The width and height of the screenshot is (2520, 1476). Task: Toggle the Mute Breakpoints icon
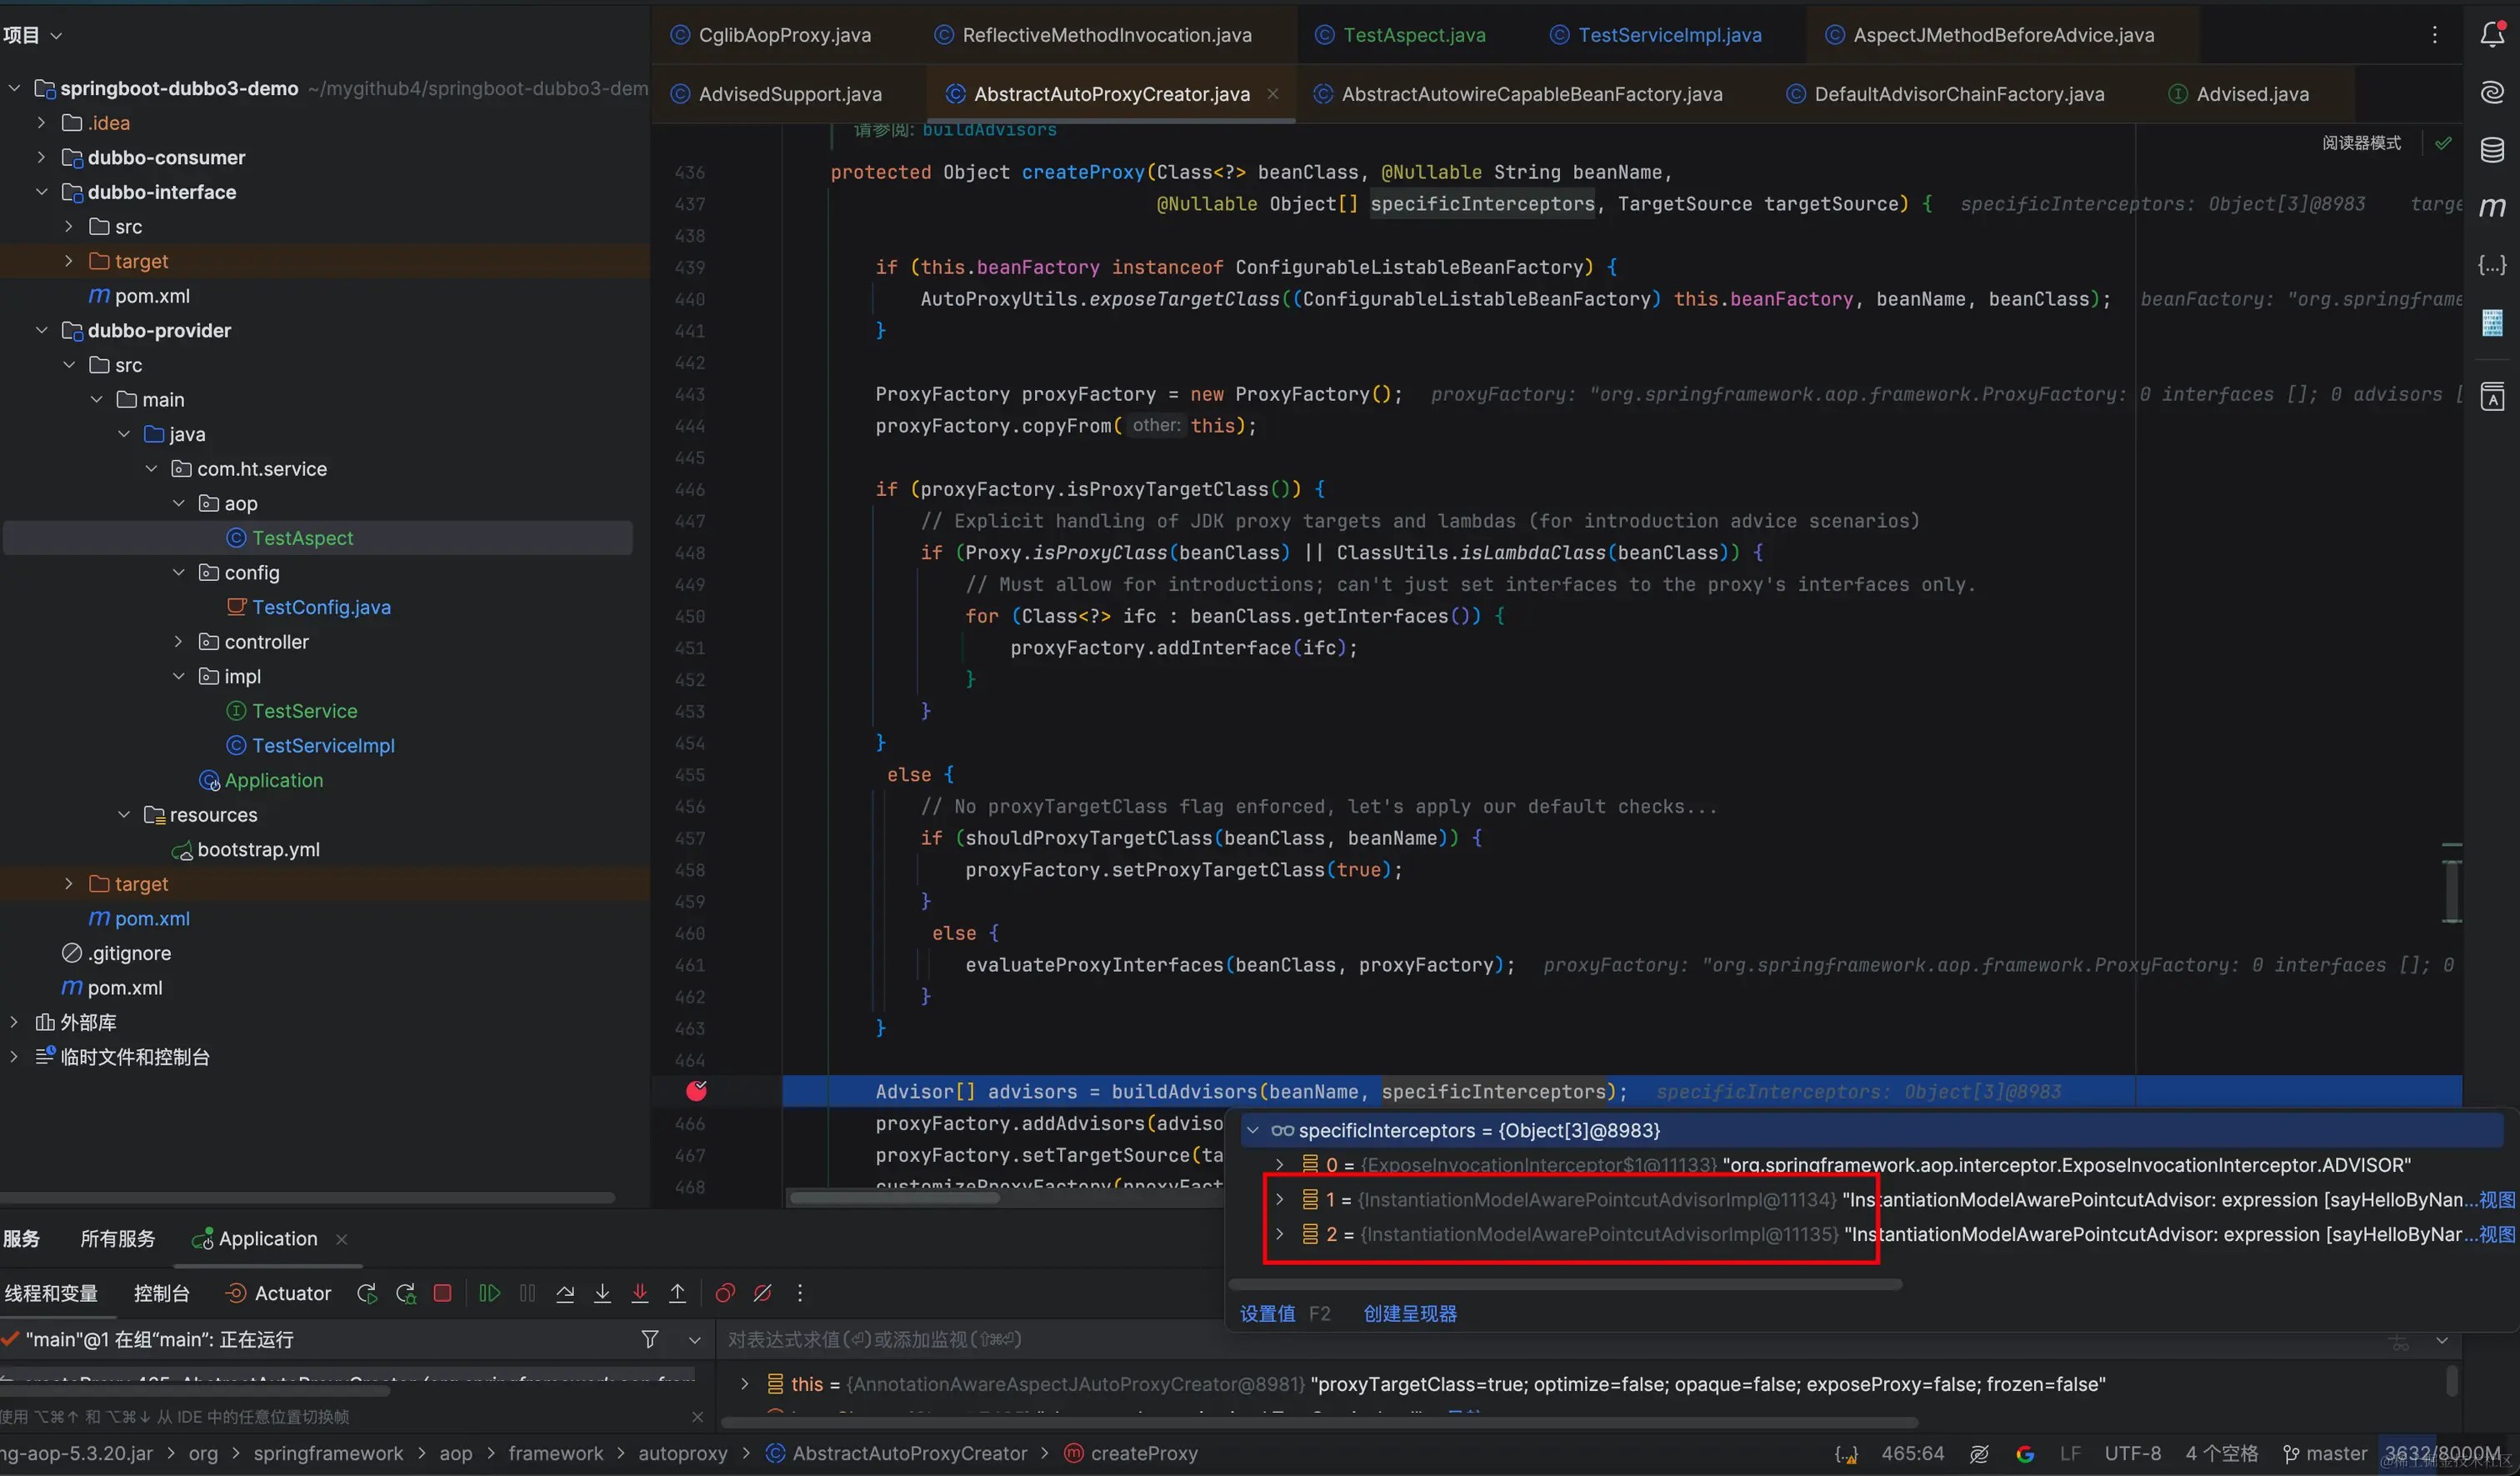(762, 1293)
